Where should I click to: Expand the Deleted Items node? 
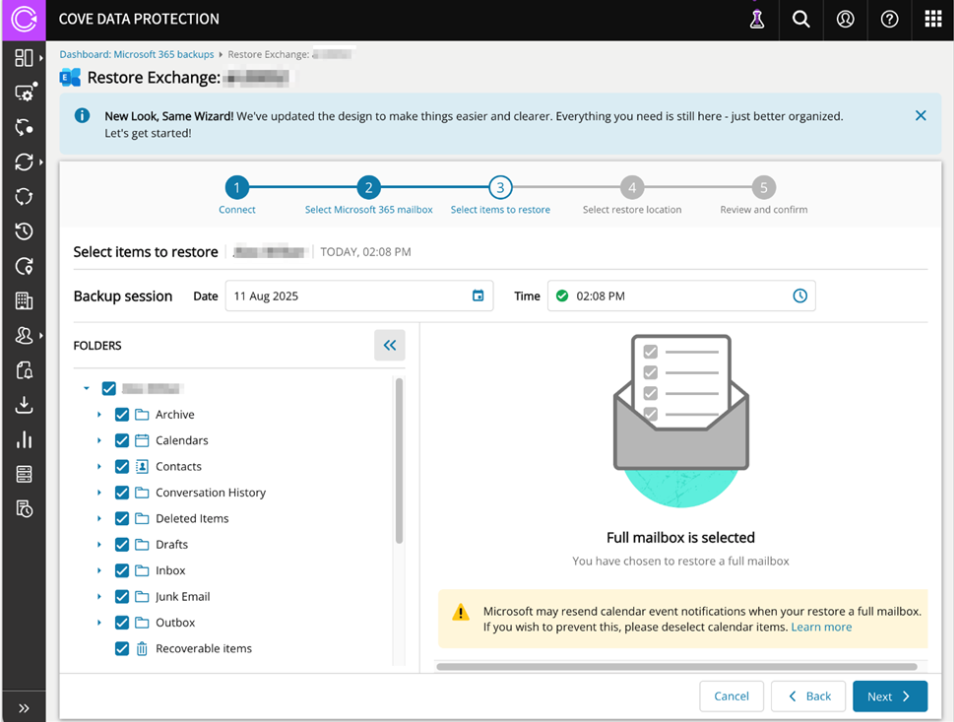tap(99, 518)
